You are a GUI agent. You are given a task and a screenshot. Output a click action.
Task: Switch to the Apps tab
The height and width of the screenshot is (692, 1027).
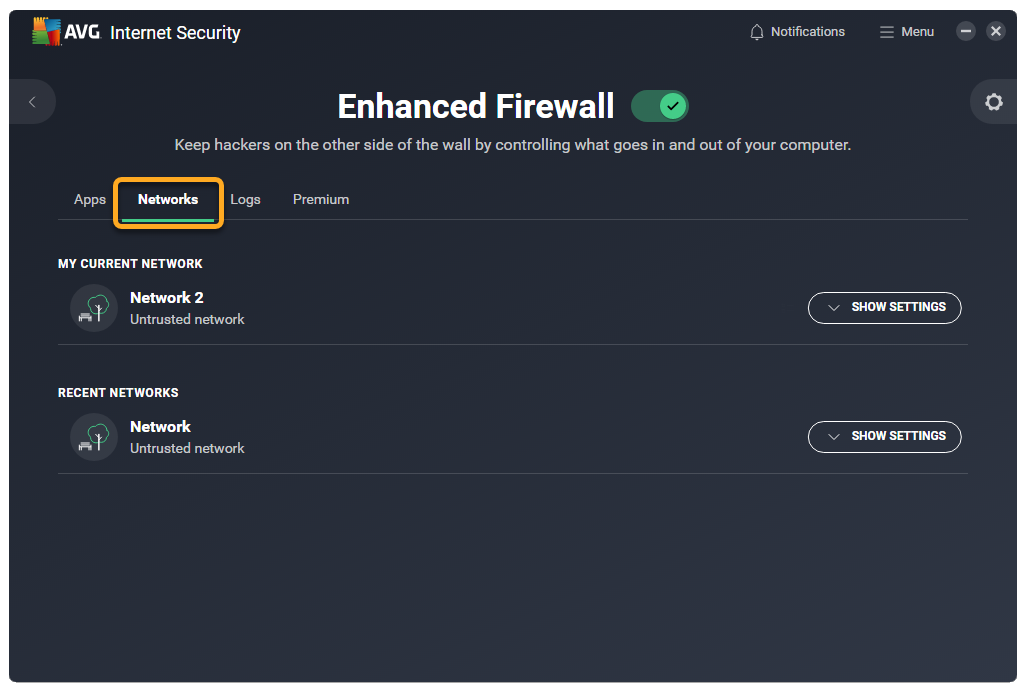click(90, 200)
